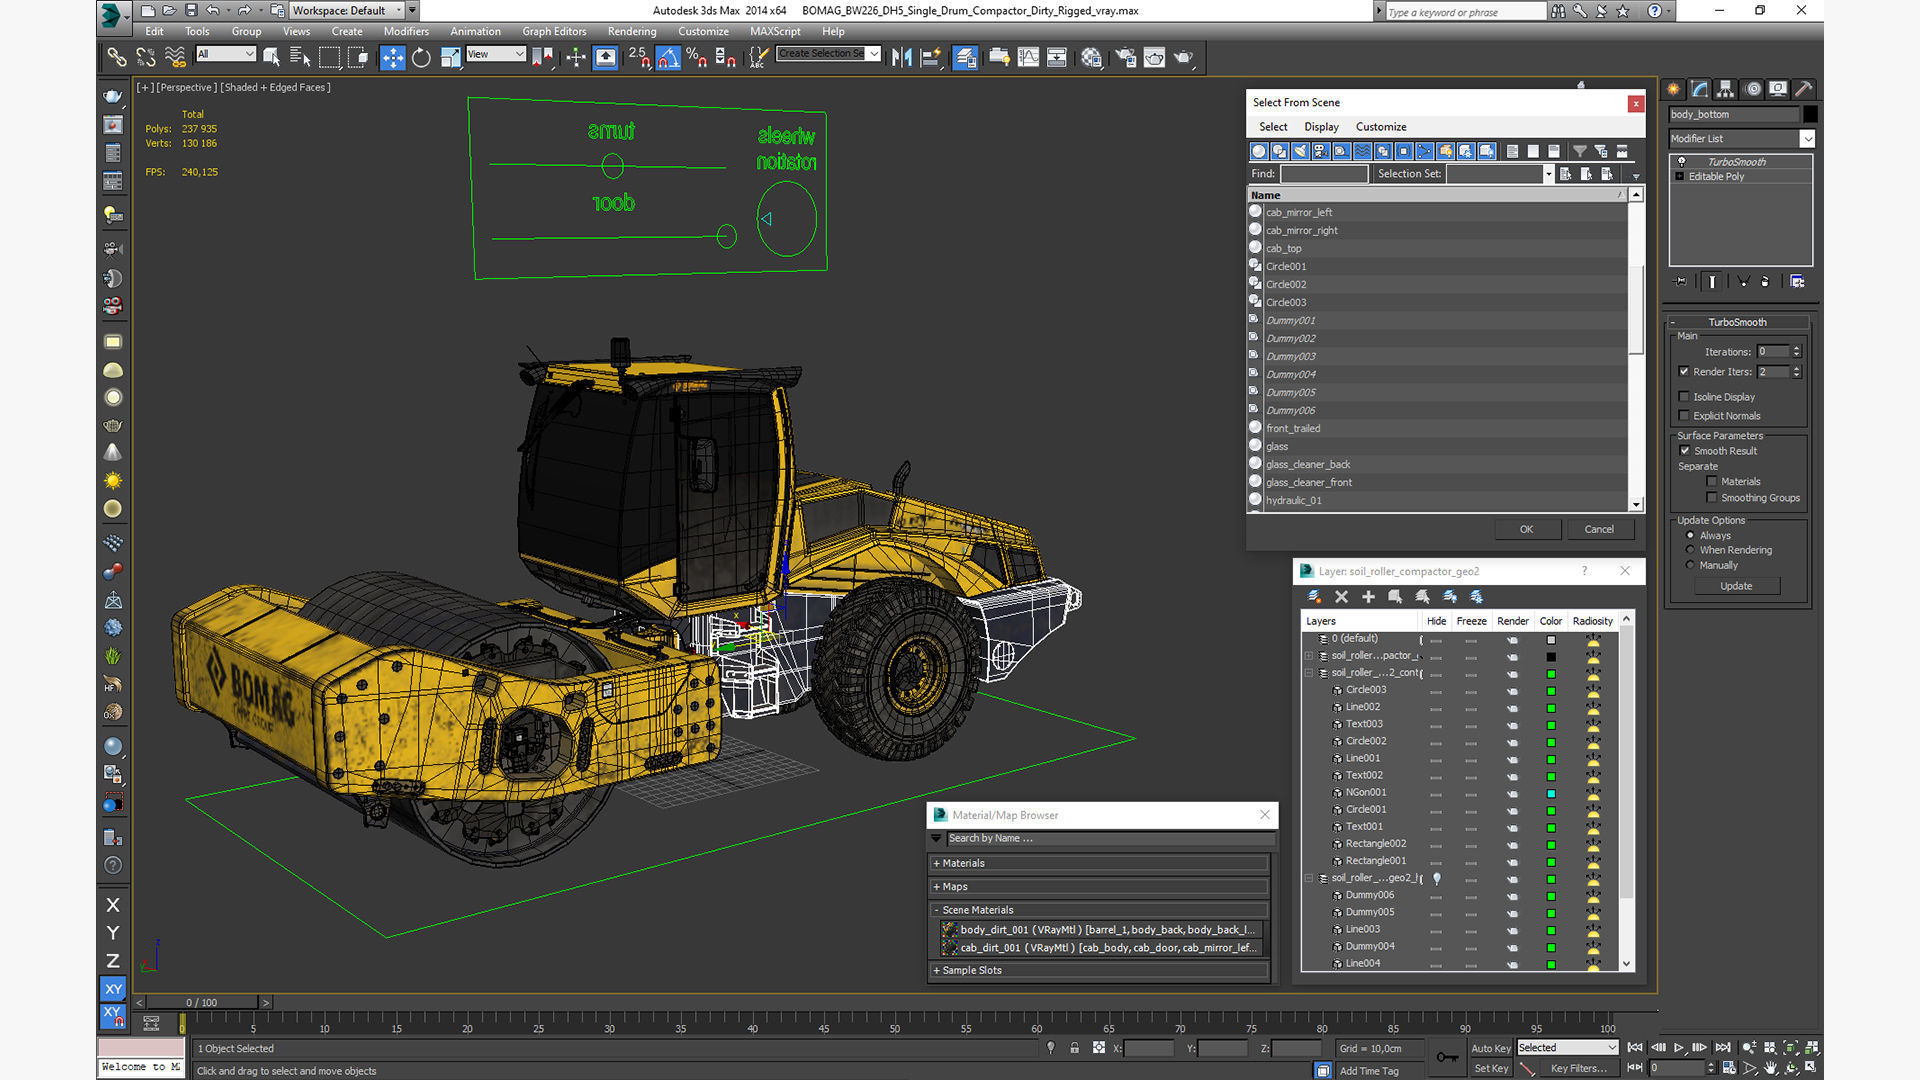Select the Select and Uniform Scale tool
The width and height of the screenshot is (1920, 1080).
pos(450,58)
